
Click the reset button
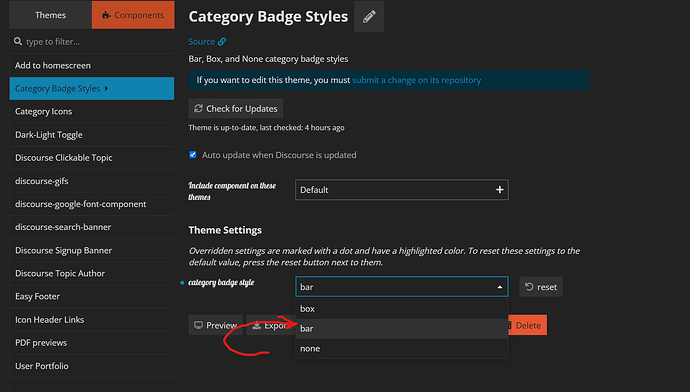[x=541, y=287]
